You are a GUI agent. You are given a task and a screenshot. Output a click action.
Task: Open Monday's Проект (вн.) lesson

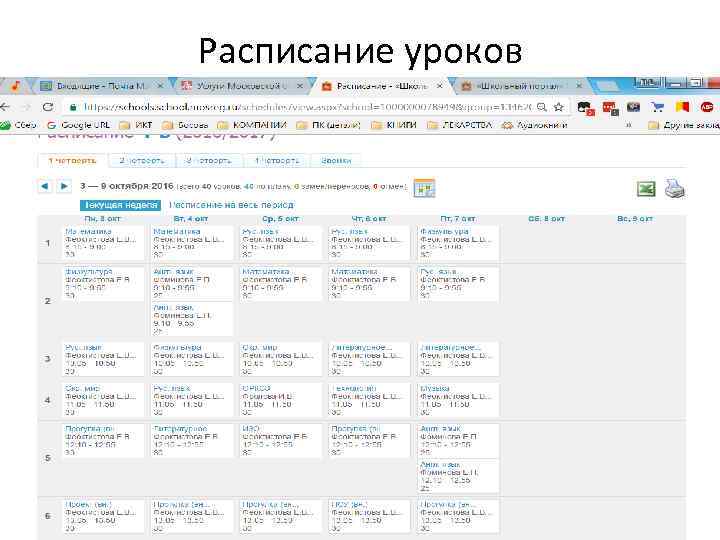click(88, 504)
